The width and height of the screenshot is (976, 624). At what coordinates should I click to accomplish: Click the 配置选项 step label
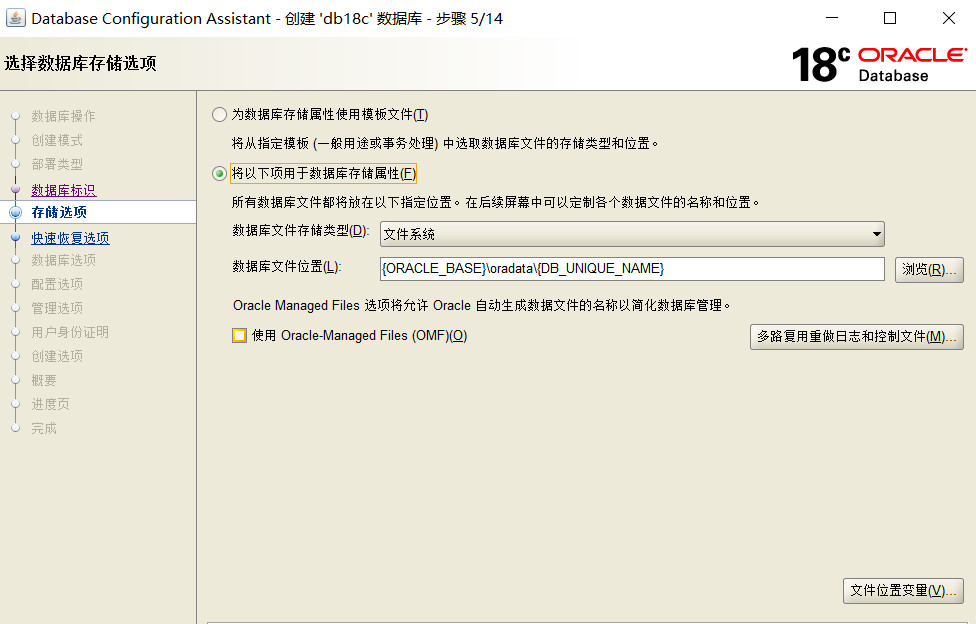[x=57, y=285]
